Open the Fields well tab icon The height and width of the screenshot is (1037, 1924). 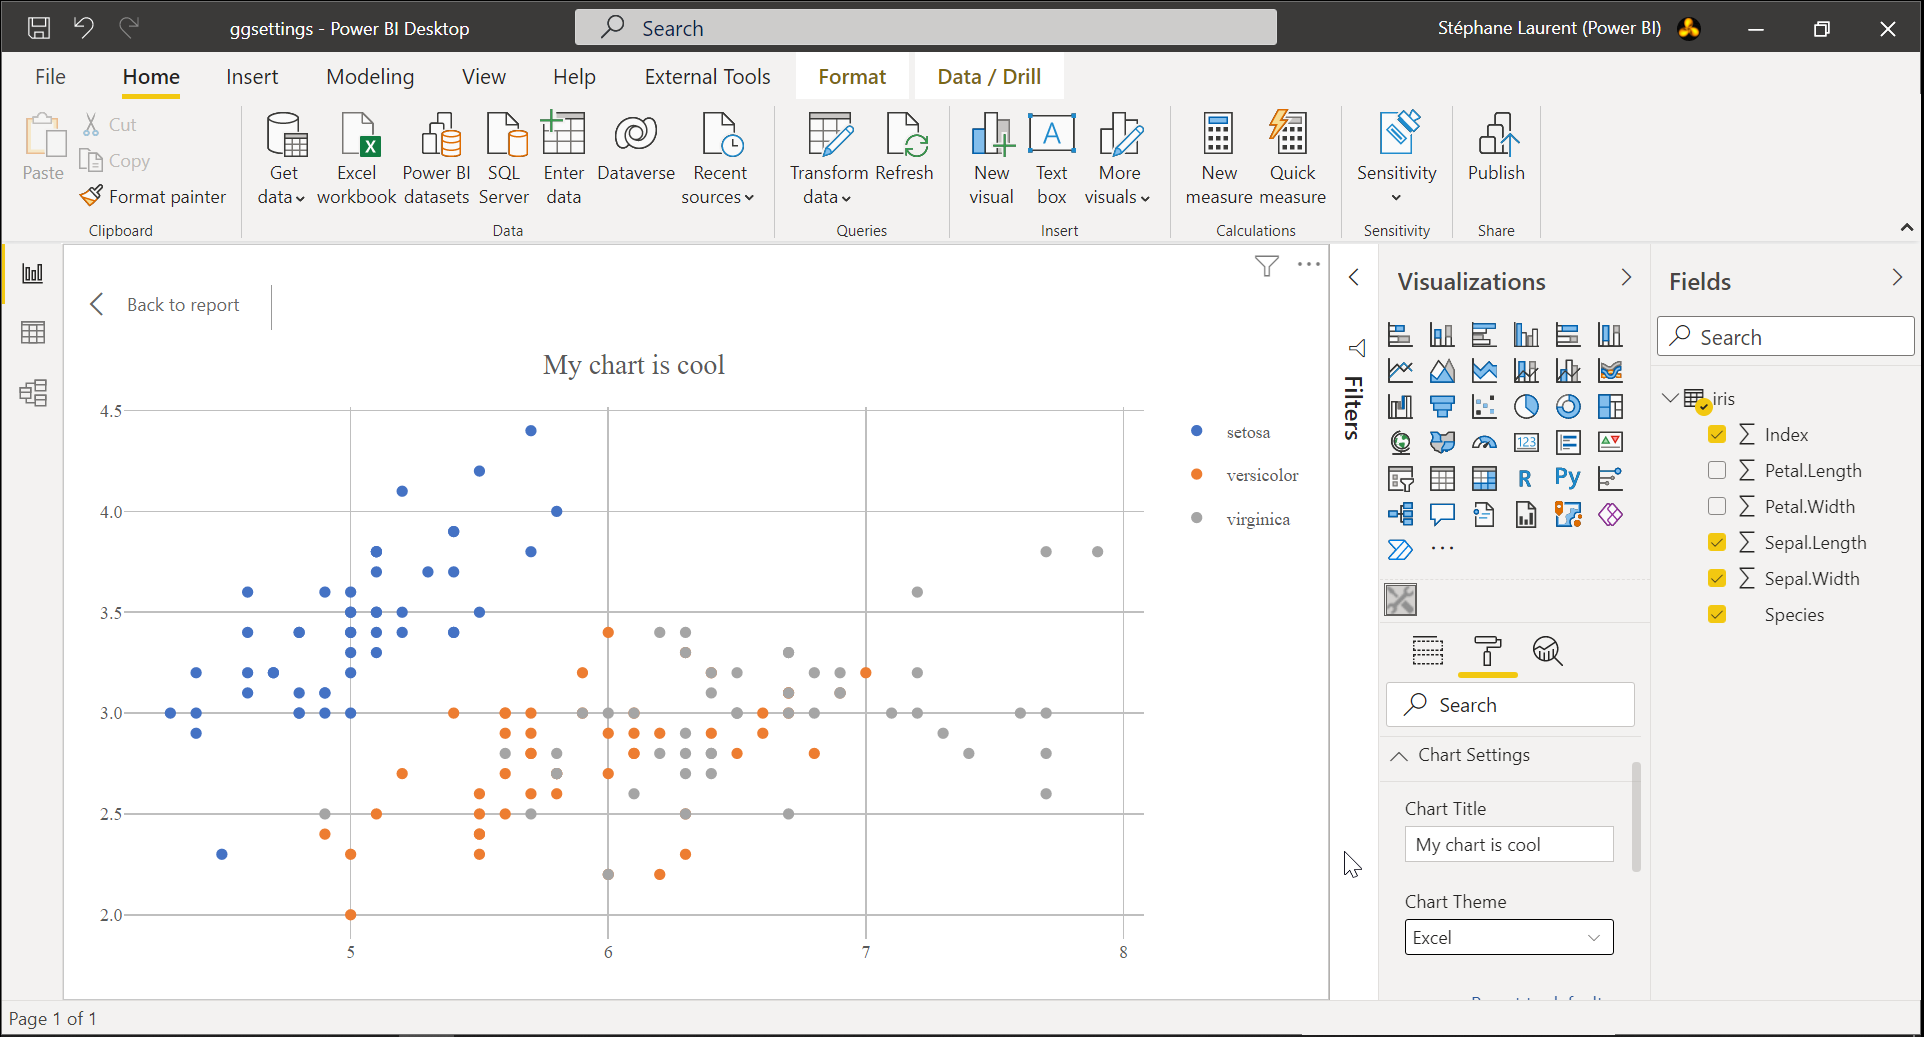click(1428, 651)
